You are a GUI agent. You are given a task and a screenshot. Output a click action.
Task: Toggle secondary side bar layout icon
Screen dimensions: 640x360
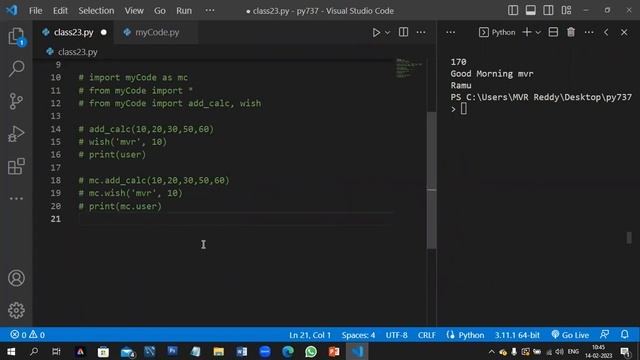[548, 11]
